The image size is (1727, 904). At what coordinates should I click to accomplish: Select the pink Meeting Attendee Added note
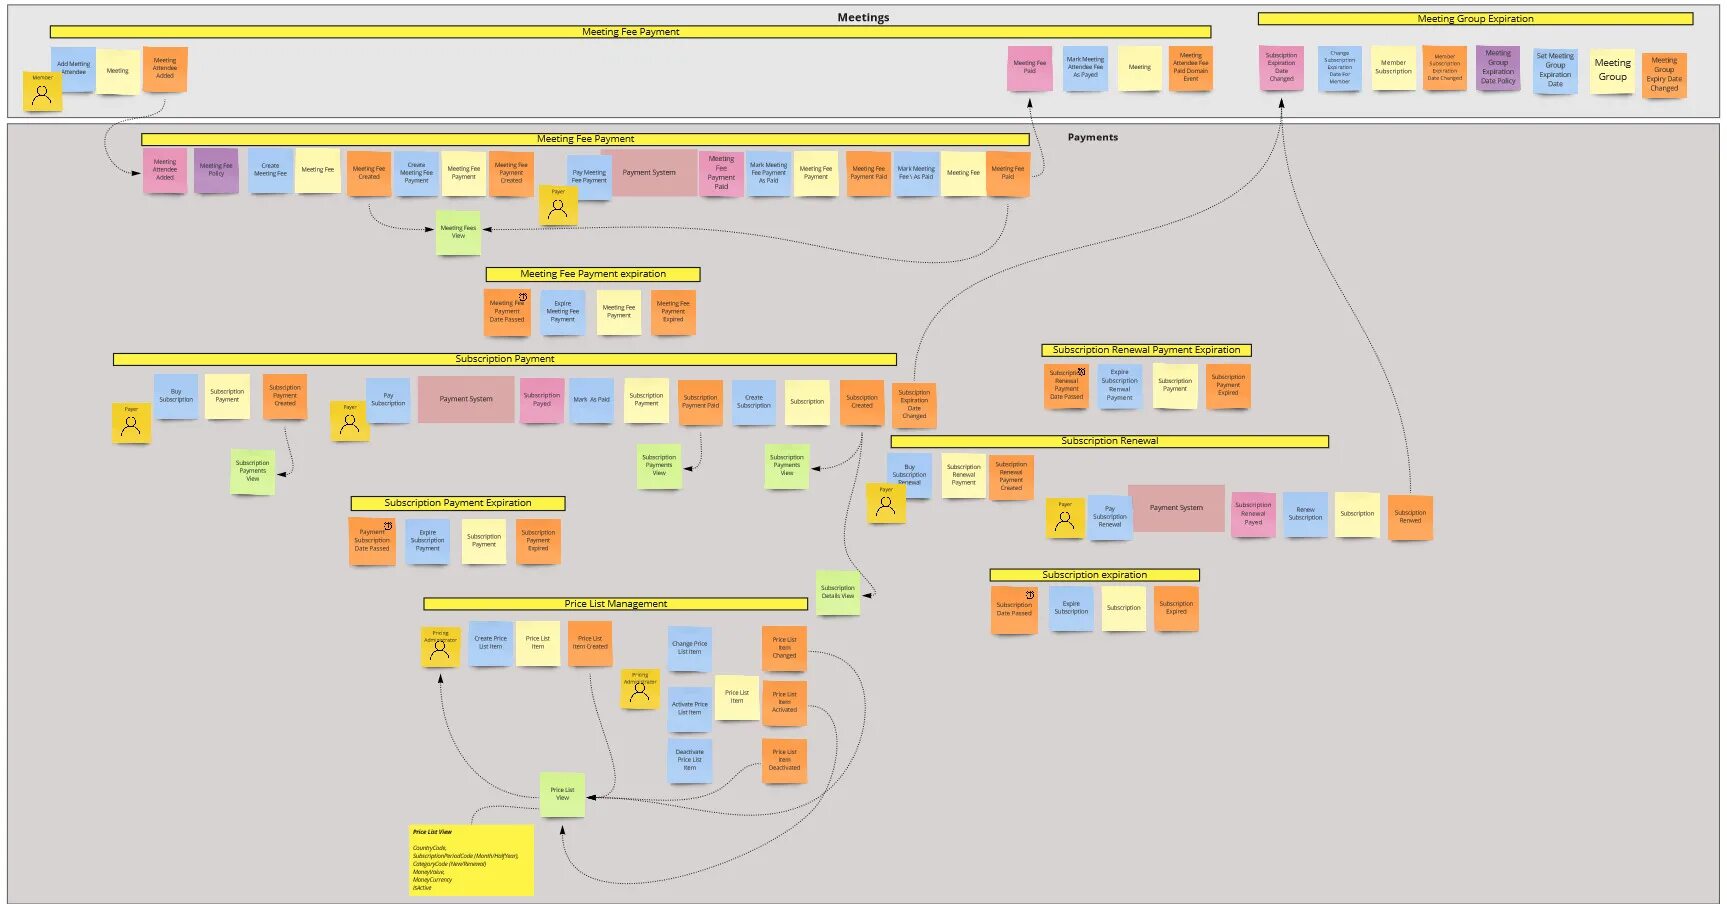pos(165,170)
